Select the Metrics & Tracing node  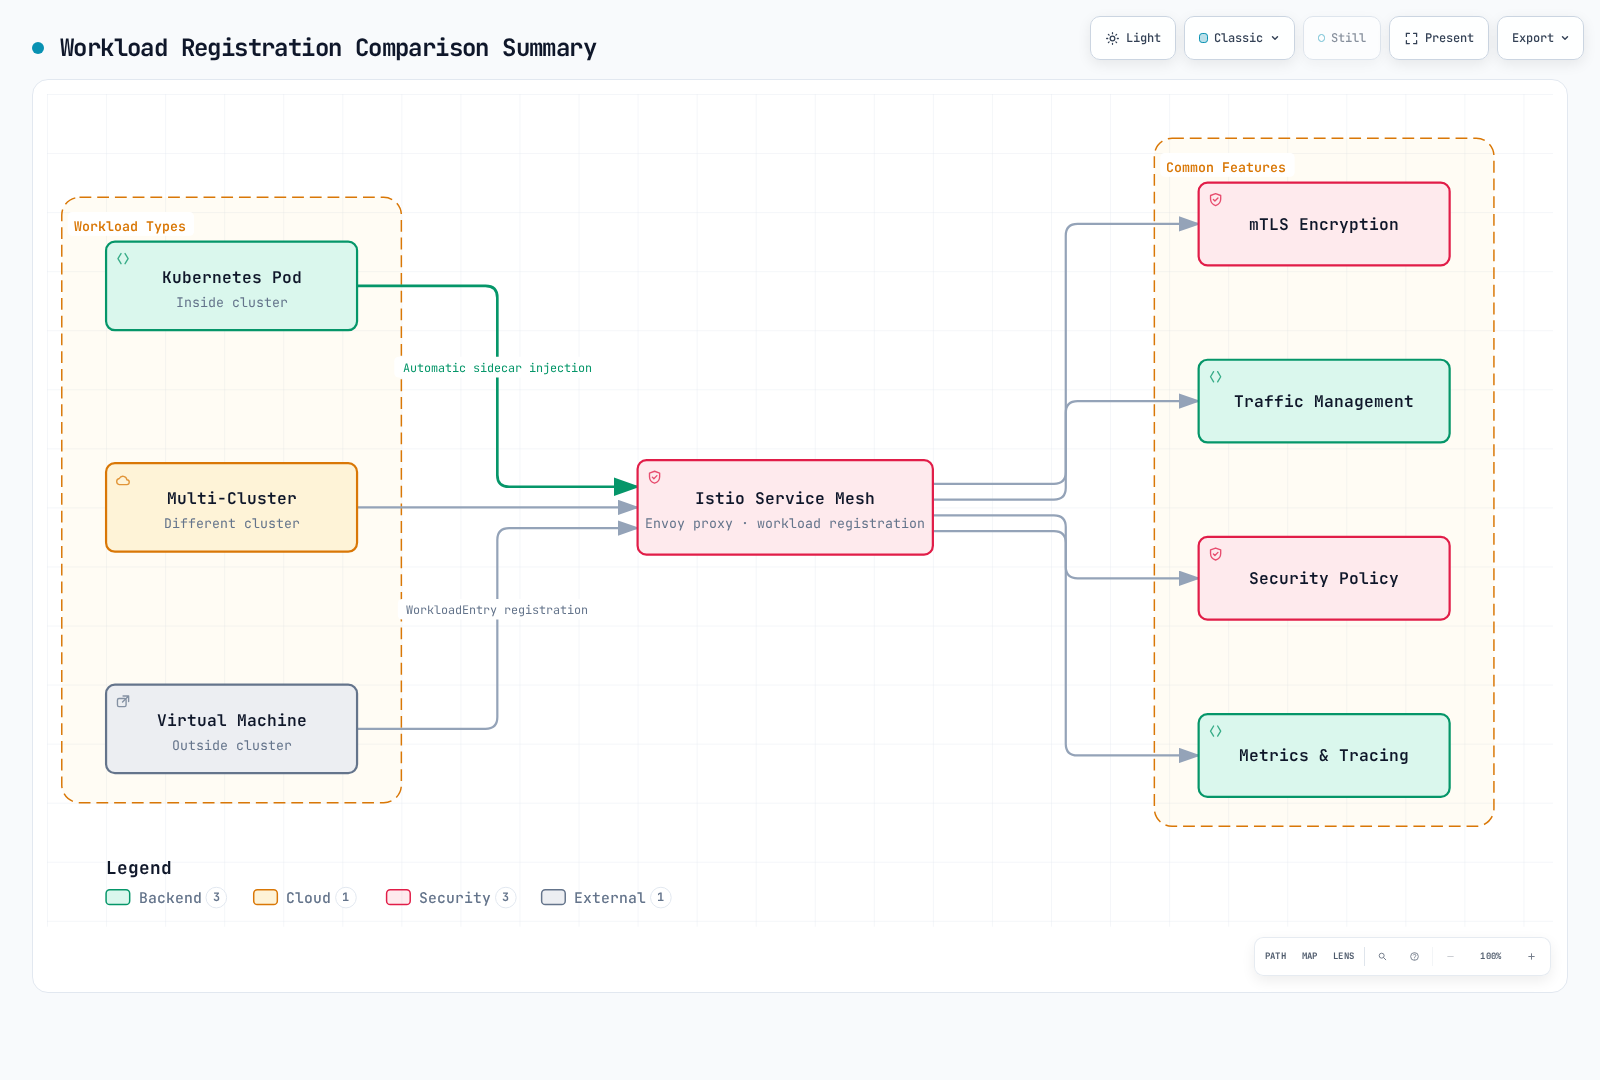(x=1324, y=755)
